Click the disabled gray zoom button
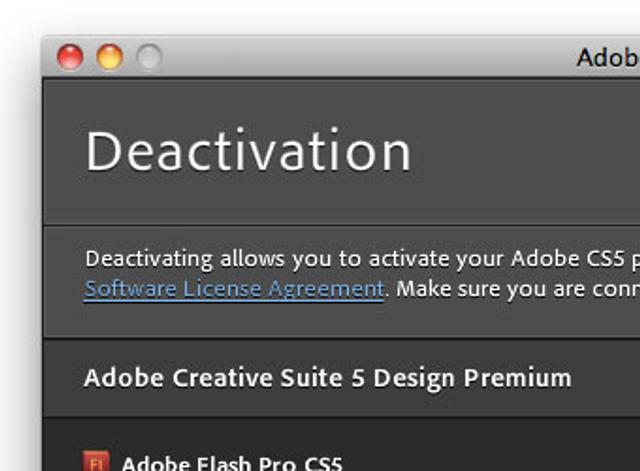This screenshot has width=640, height=471. click(148, 57)
